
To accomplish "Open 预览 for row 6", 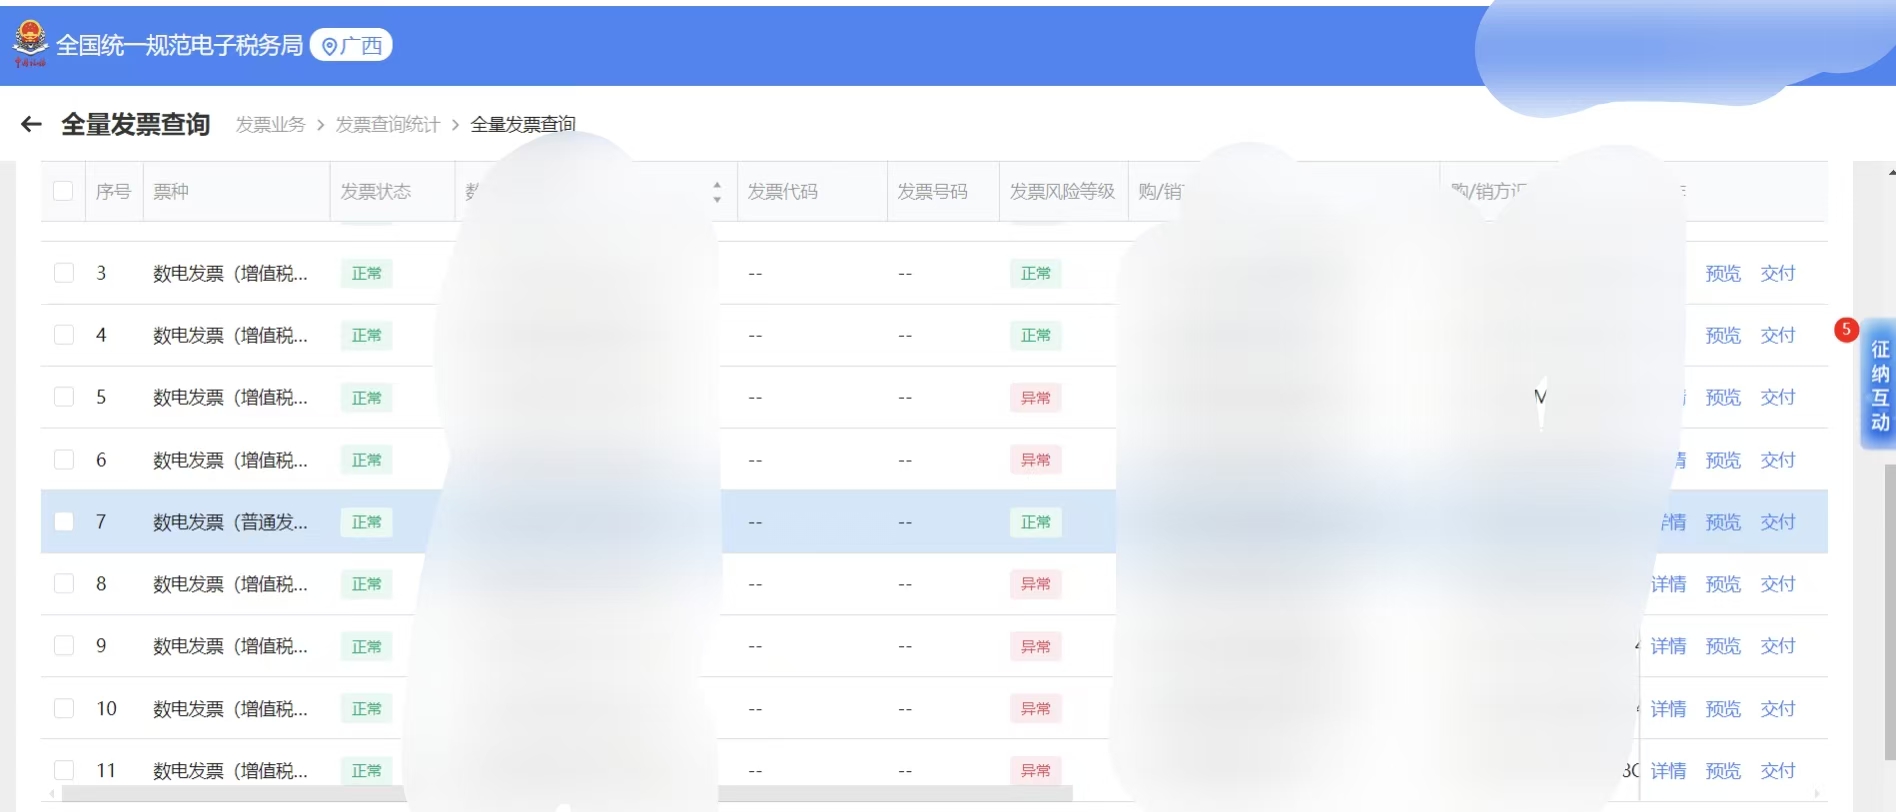I will (x=1723, y=460).
